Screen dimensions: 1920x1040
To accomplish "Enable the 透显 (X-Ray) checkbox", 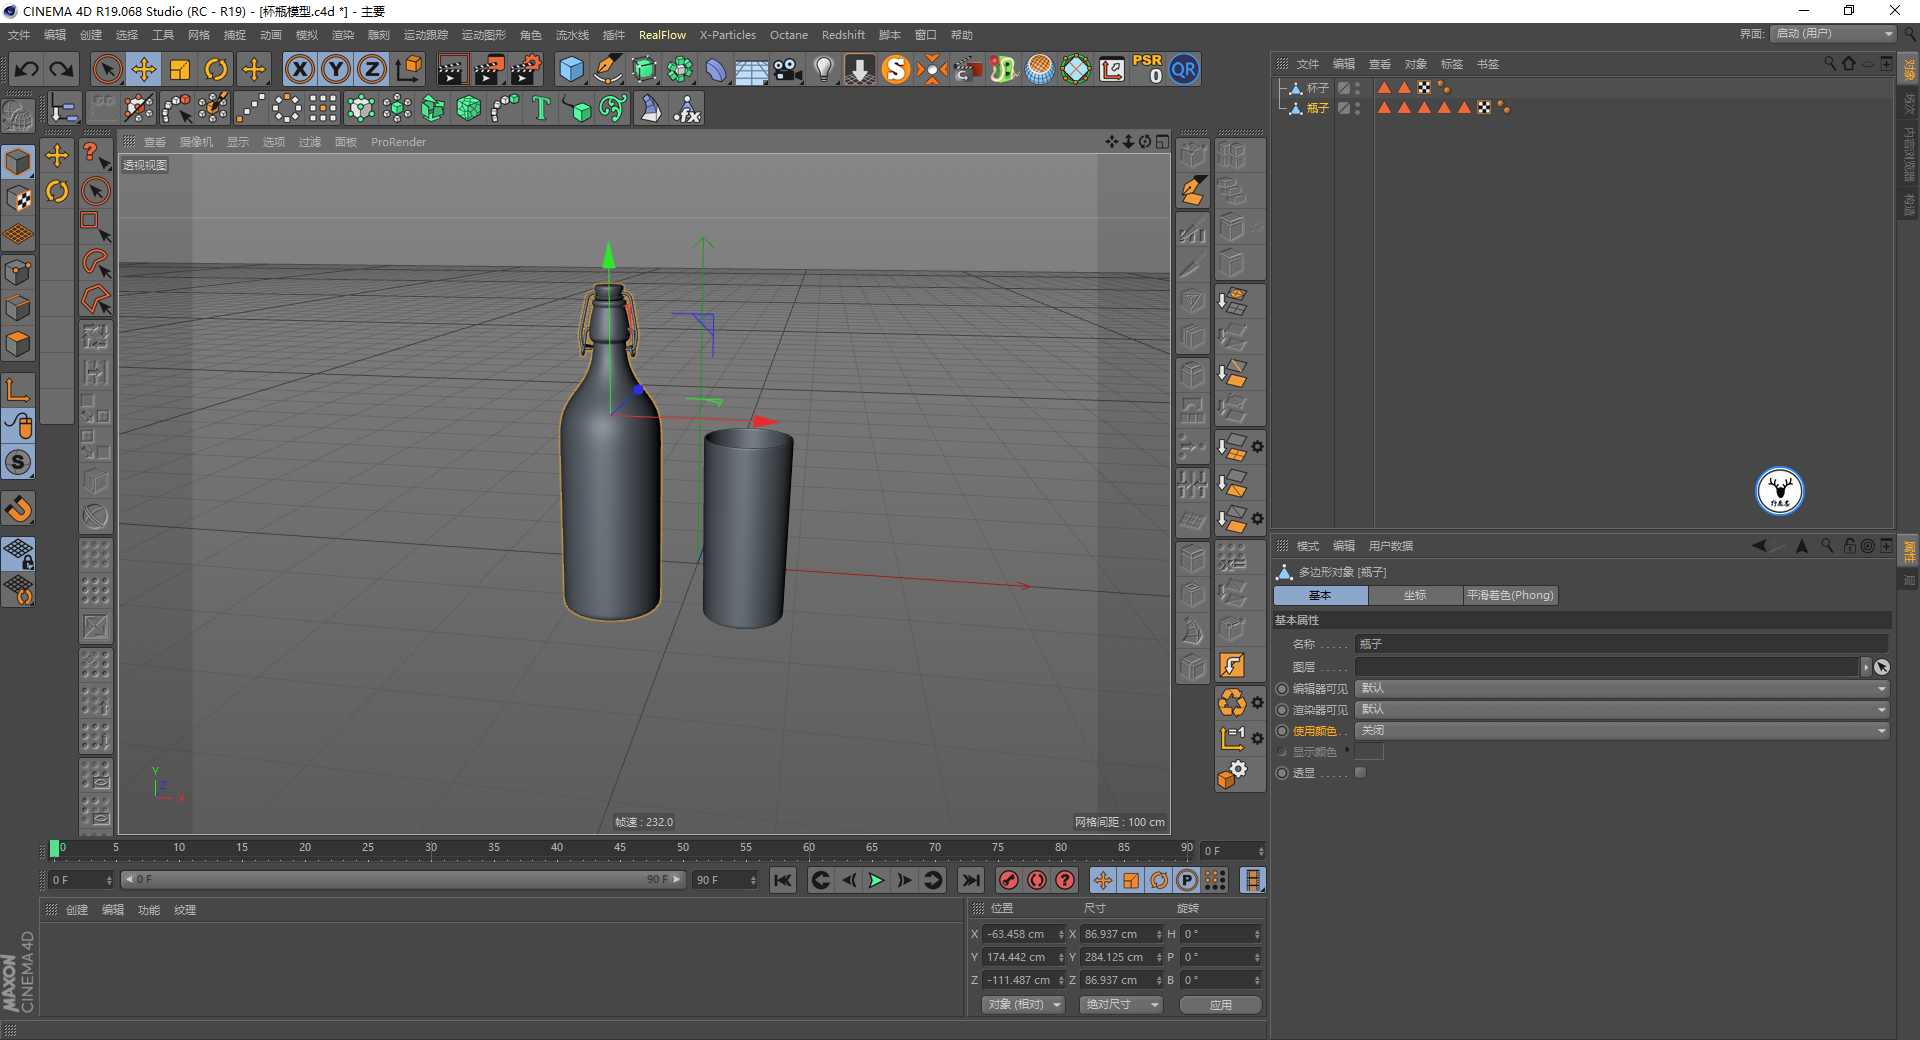I will 1360,773.
